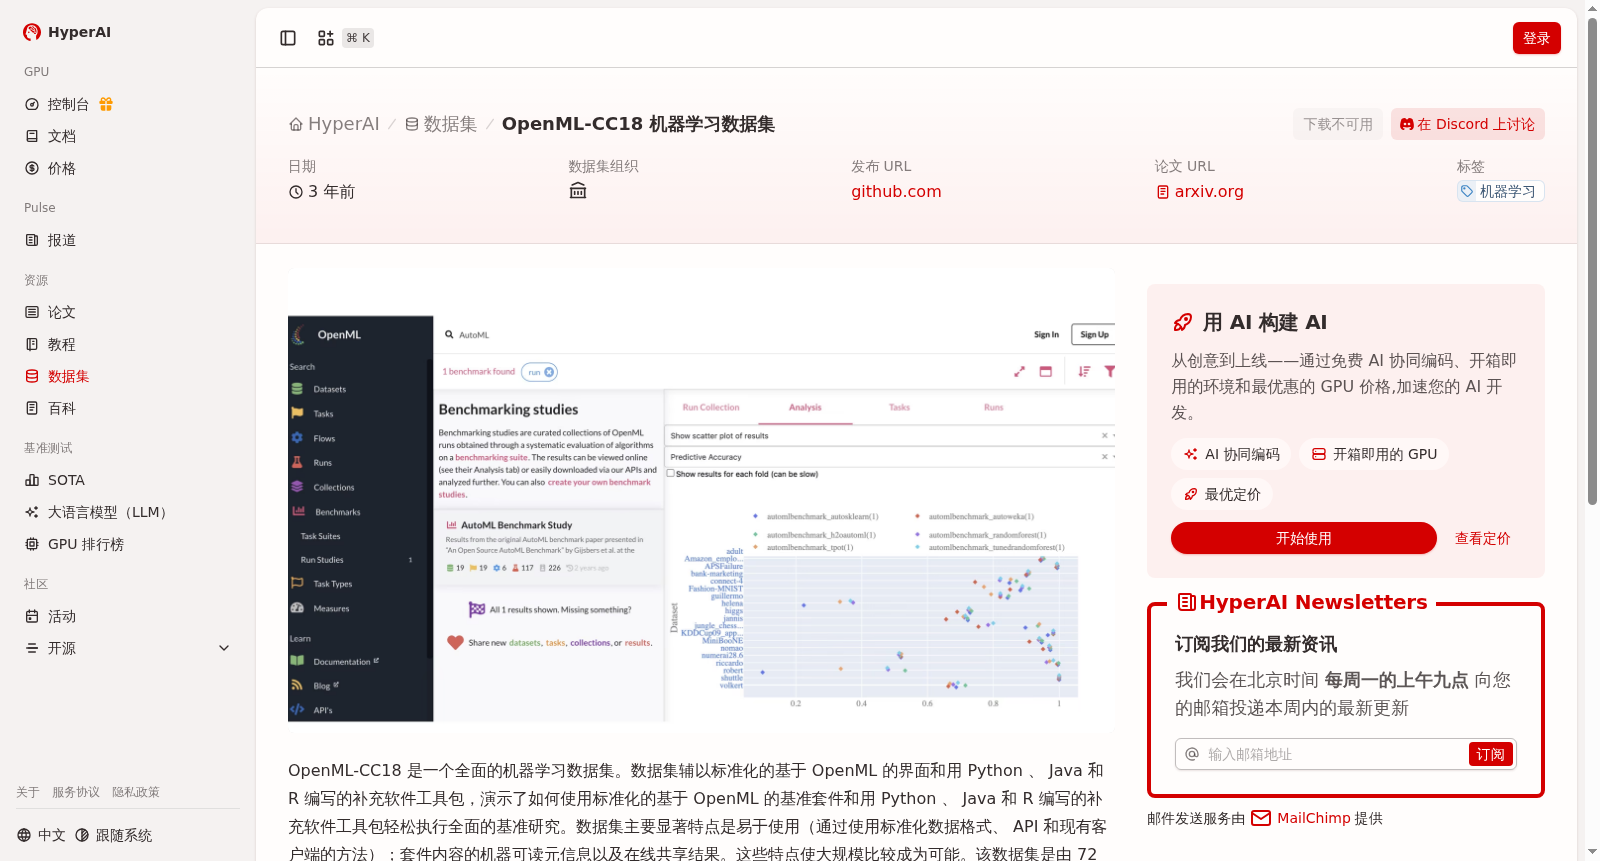Go to 价格 in the sidebar

(62, 168)
